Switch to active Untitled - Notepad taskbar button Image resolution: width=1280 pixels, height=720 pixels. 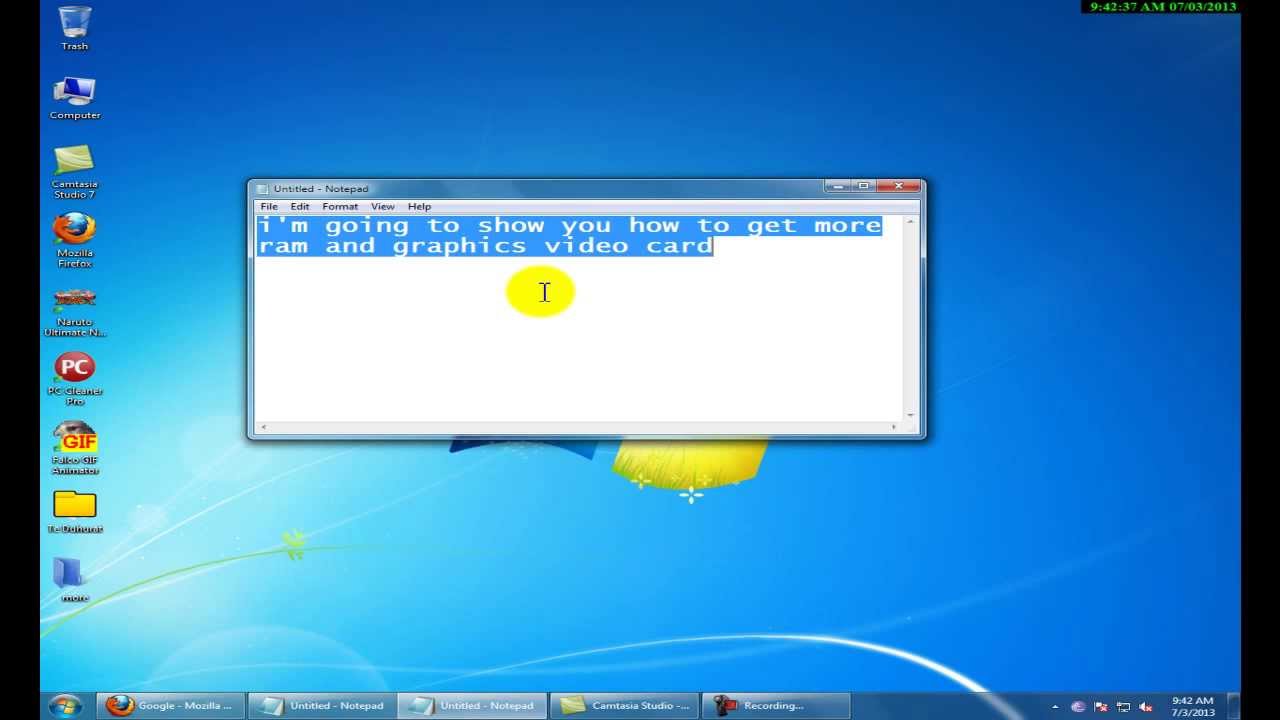[x=473, y=705]
